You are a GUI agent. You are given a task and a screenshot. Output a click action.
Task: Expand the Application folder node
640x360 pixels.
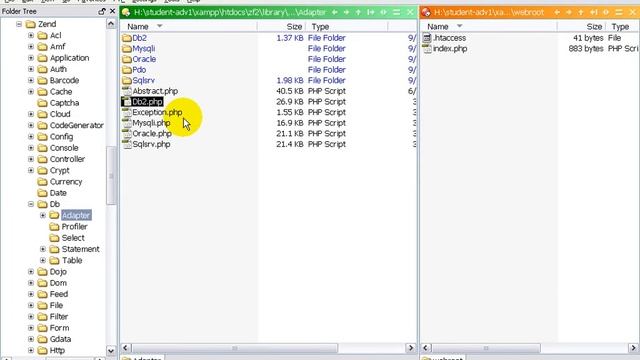click(31, 58)
